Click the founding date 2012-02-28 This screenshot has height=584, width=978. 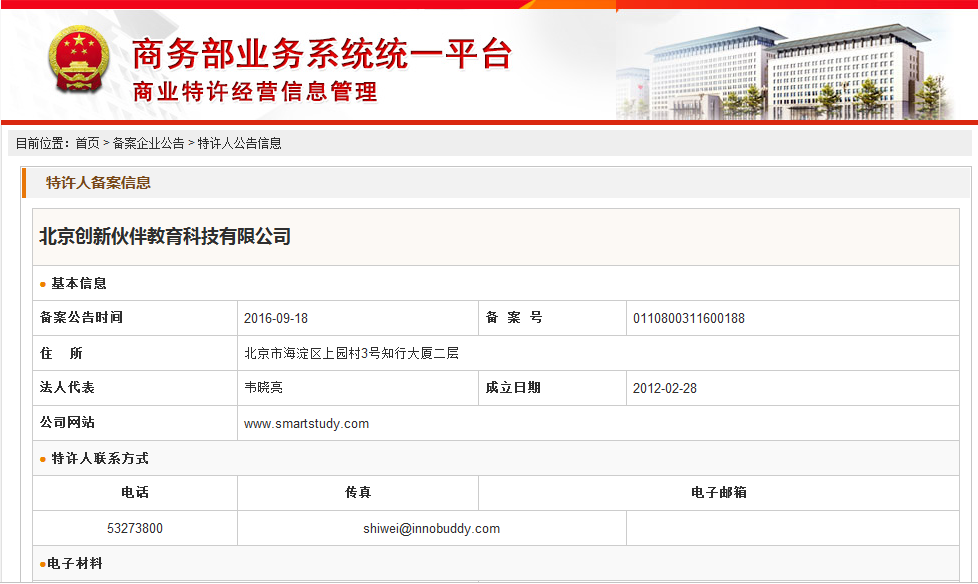pyautogui.click(x=665, y=388)
